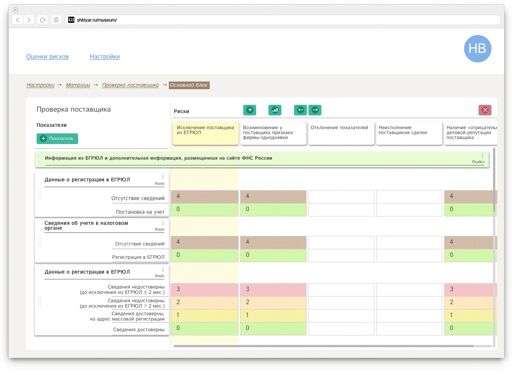This screenshot has width=512, height=375.
Task: Open the HB user avatar
Action: click(477, 49)
